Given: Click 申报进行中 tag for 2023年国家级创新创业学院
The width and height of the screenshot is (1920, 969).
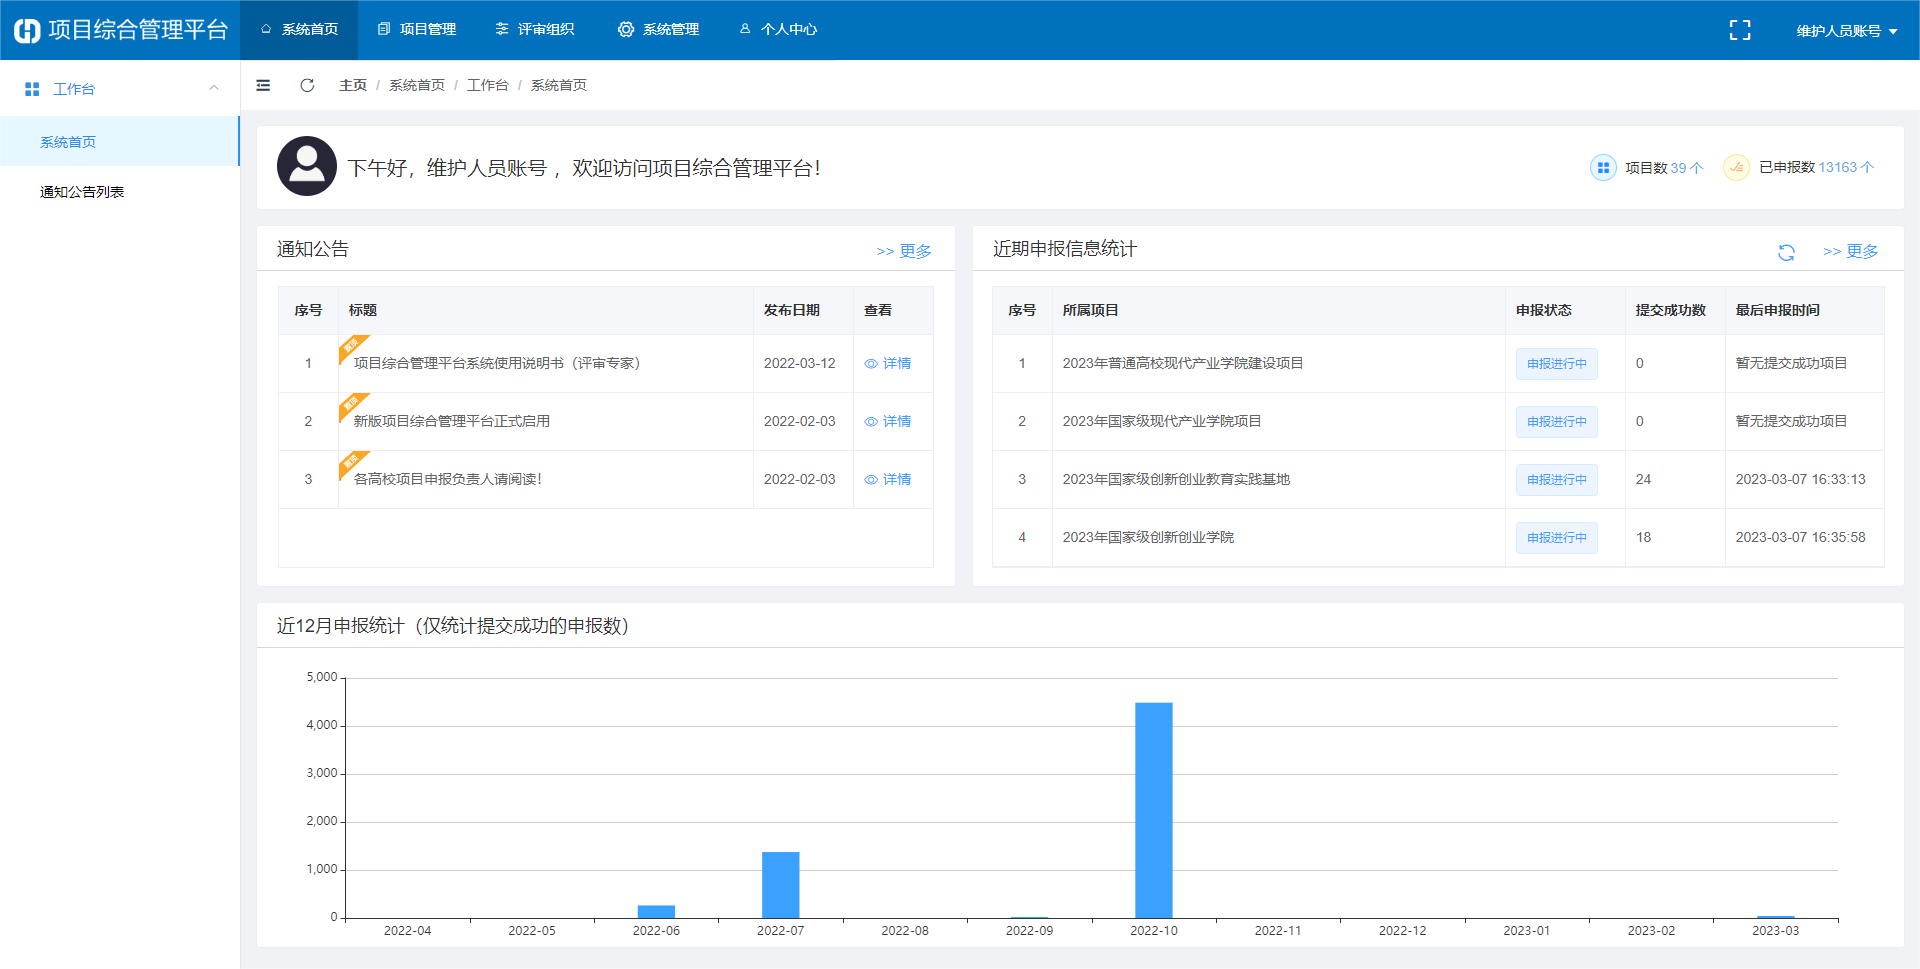Looking at the screenshot, I should (x=1556, y=538).
